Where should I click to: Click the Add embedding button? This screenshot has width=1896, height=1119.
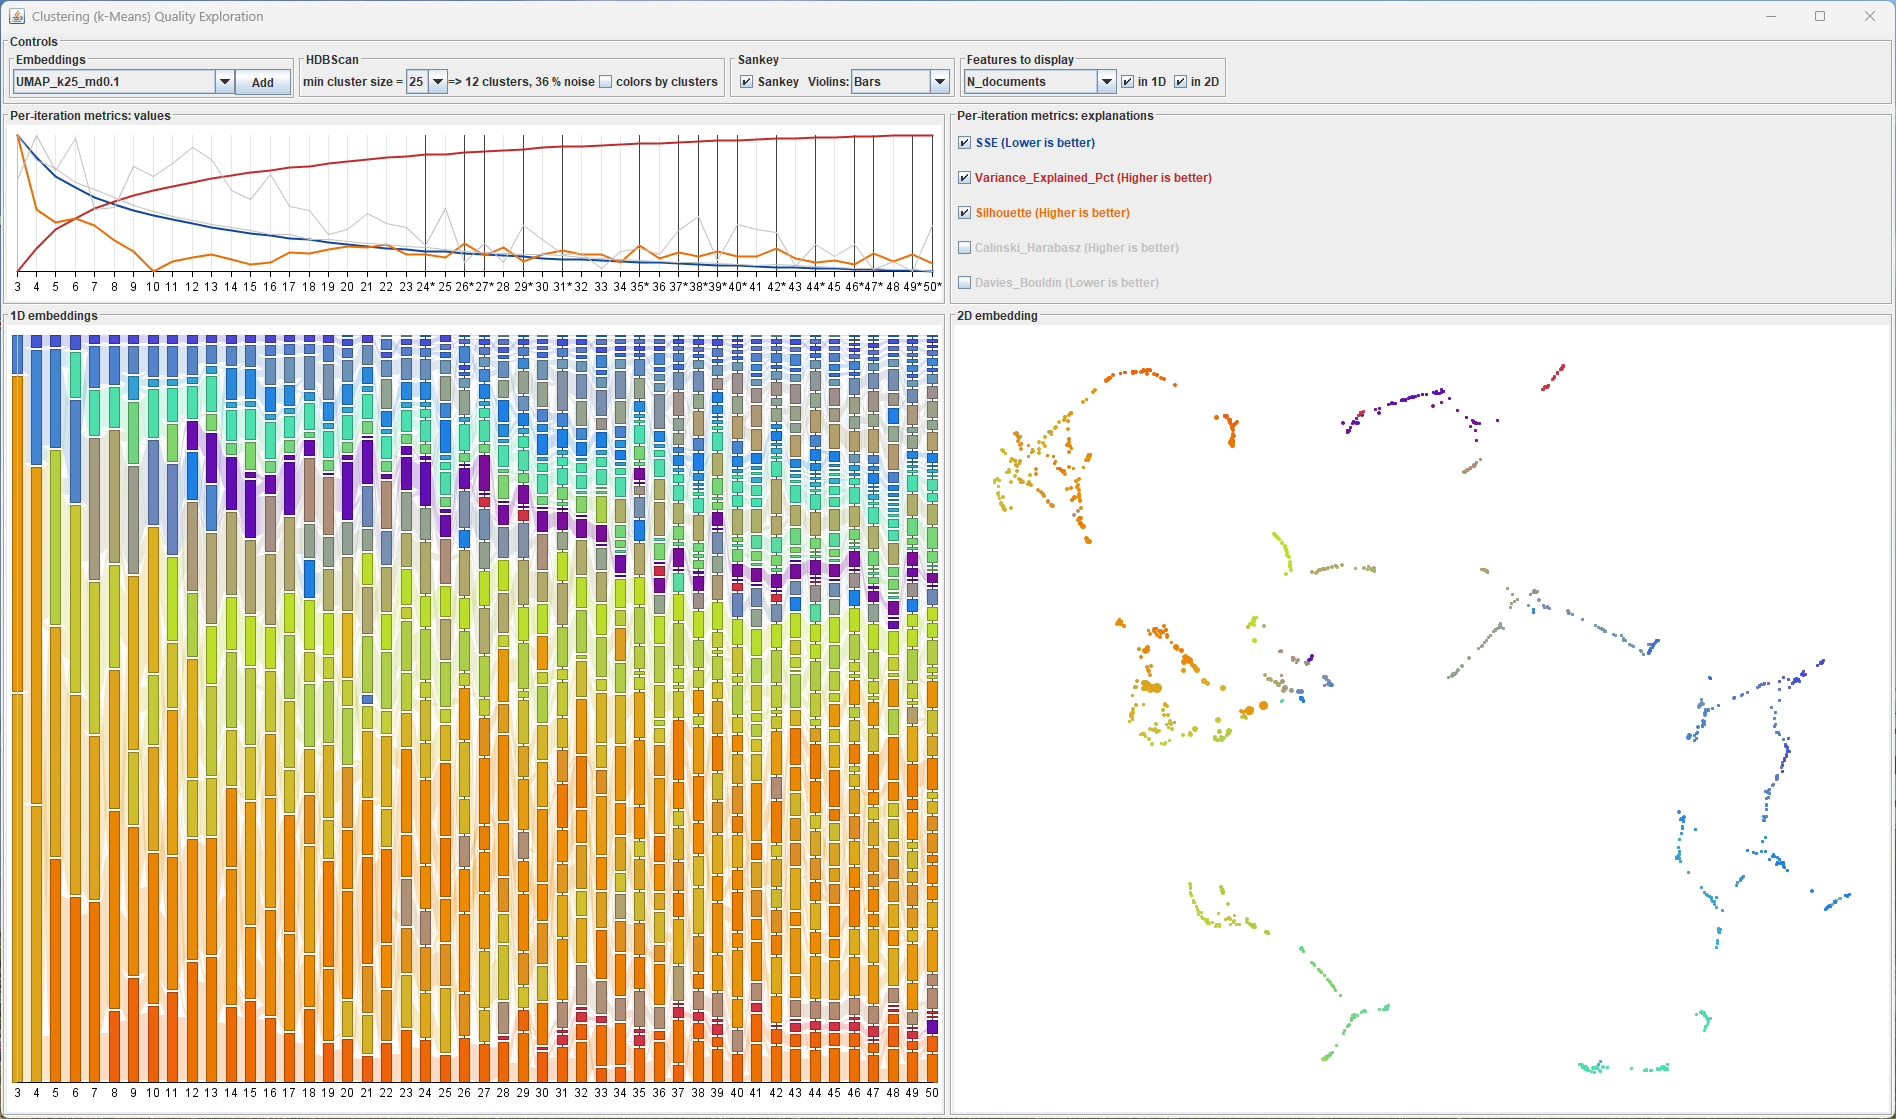click(263, 82)
